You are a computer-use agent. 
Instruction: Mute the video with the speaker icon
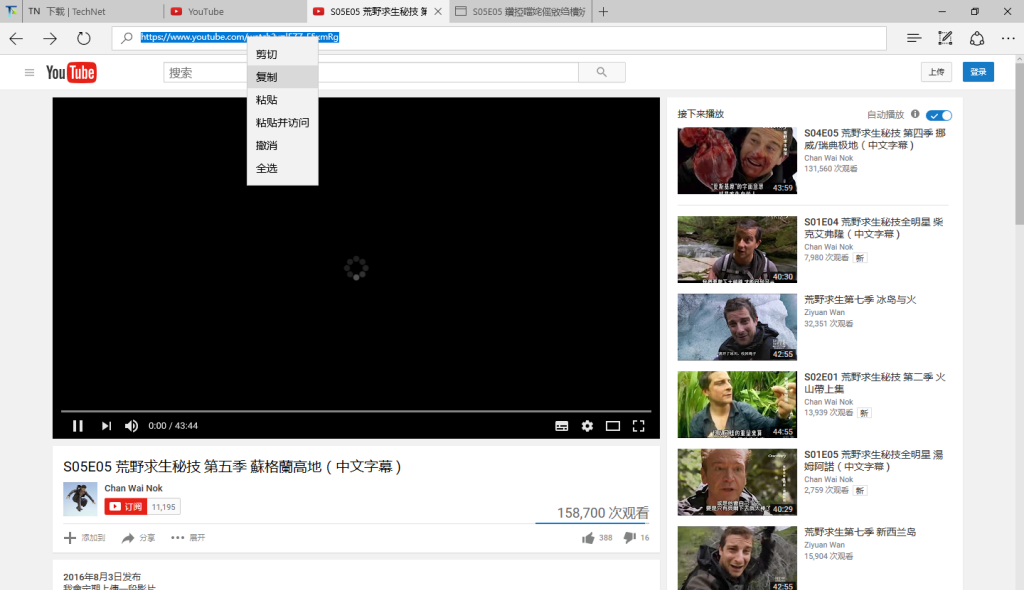[131, 426]
